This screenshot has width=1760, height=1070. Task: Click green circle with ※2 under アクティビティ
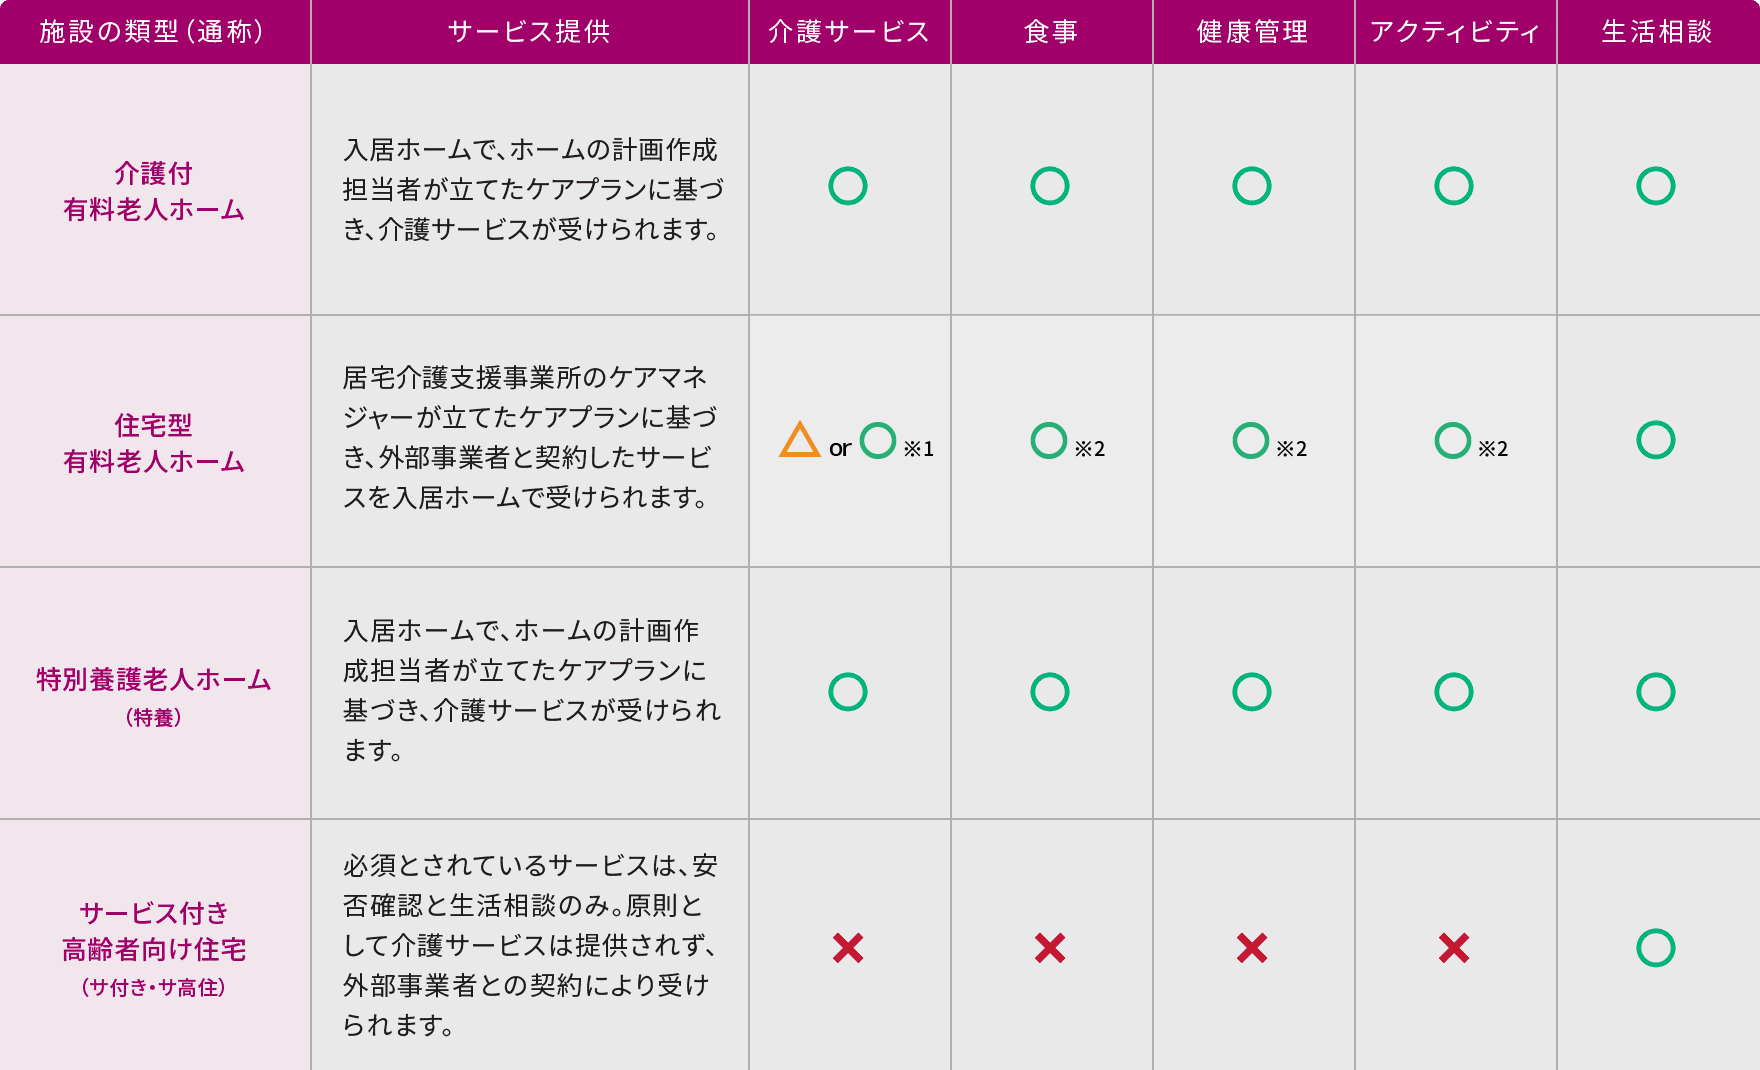[x=1453, y=440]
